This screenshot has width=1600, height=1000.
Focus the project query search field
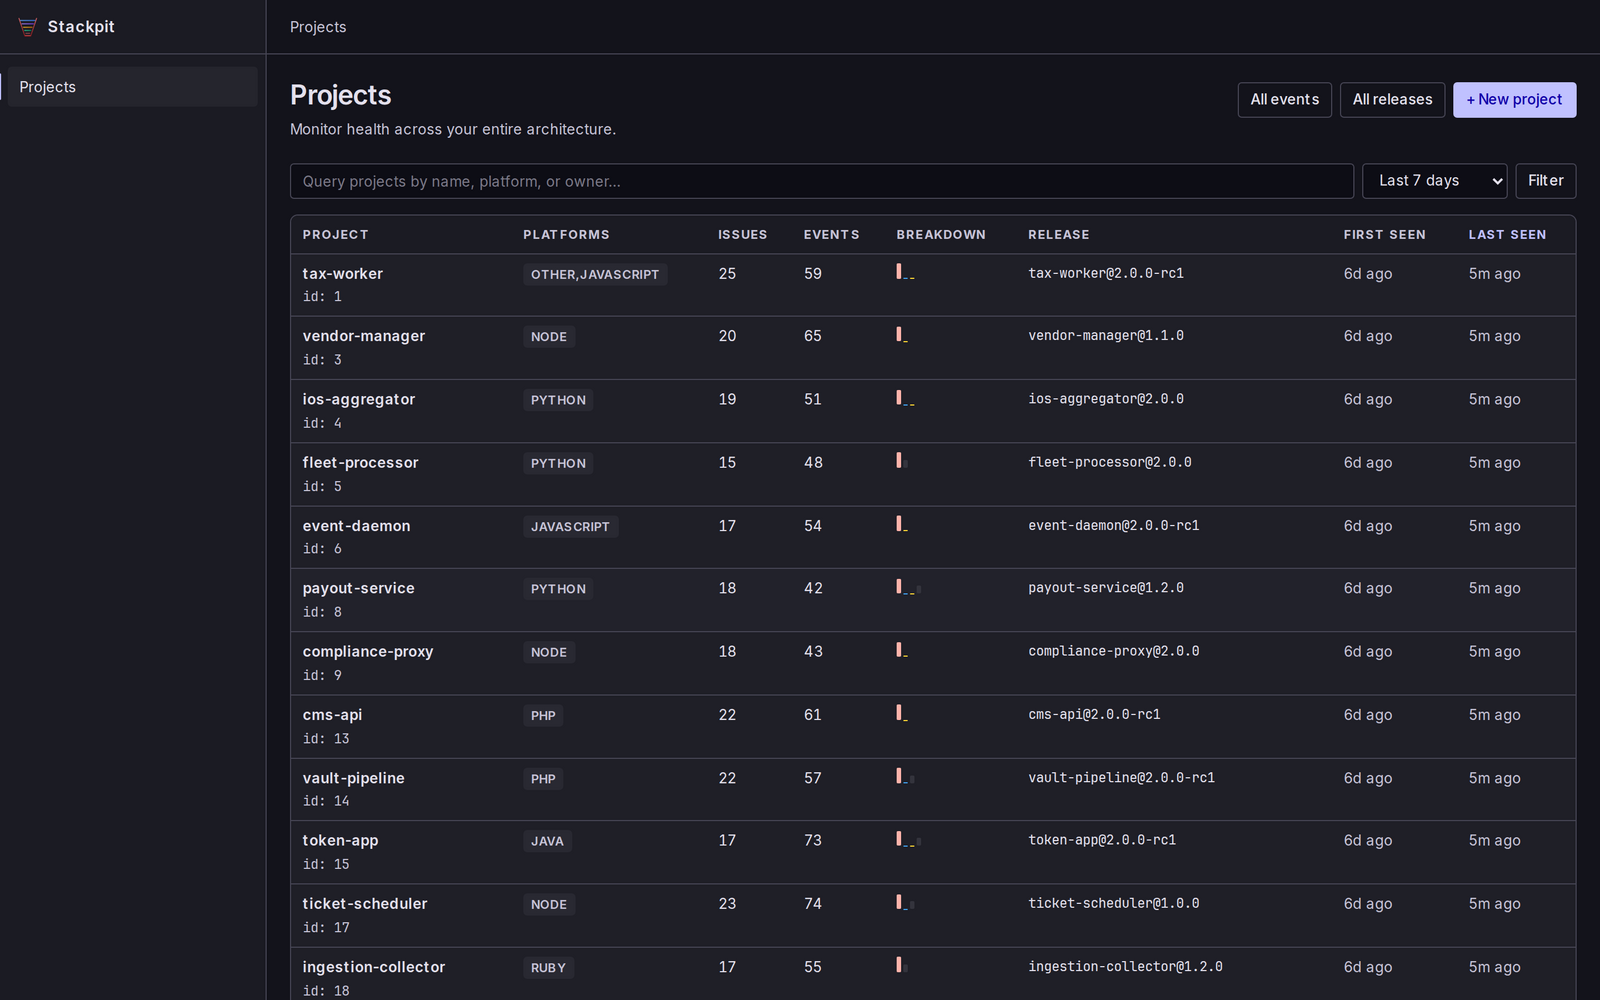821,181
